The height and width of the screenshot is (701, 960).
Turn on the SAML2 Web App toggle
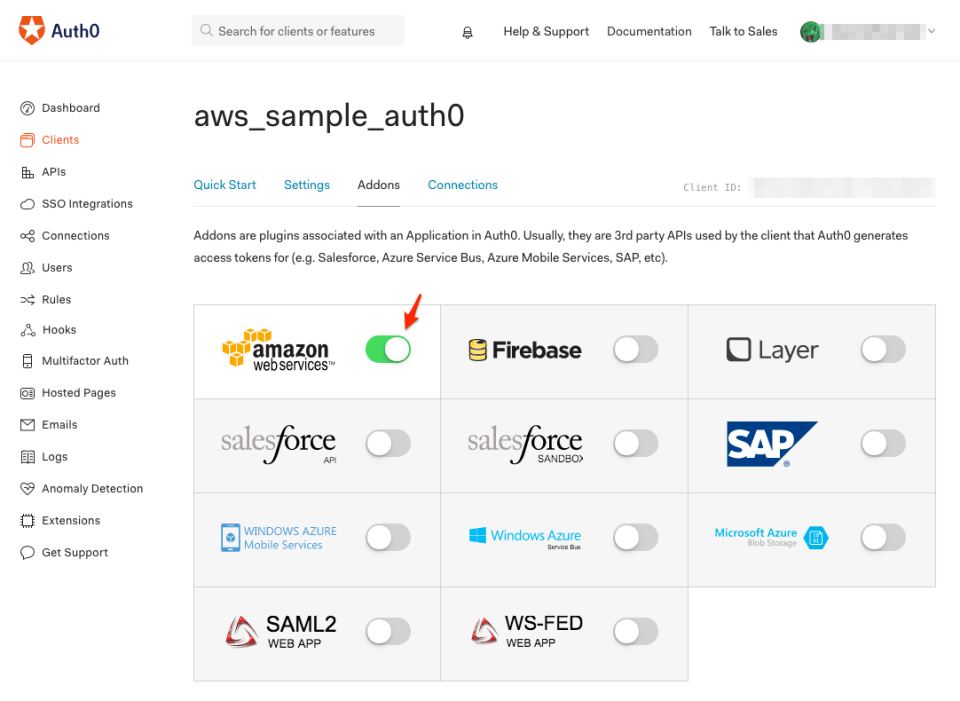pos(388,631)
